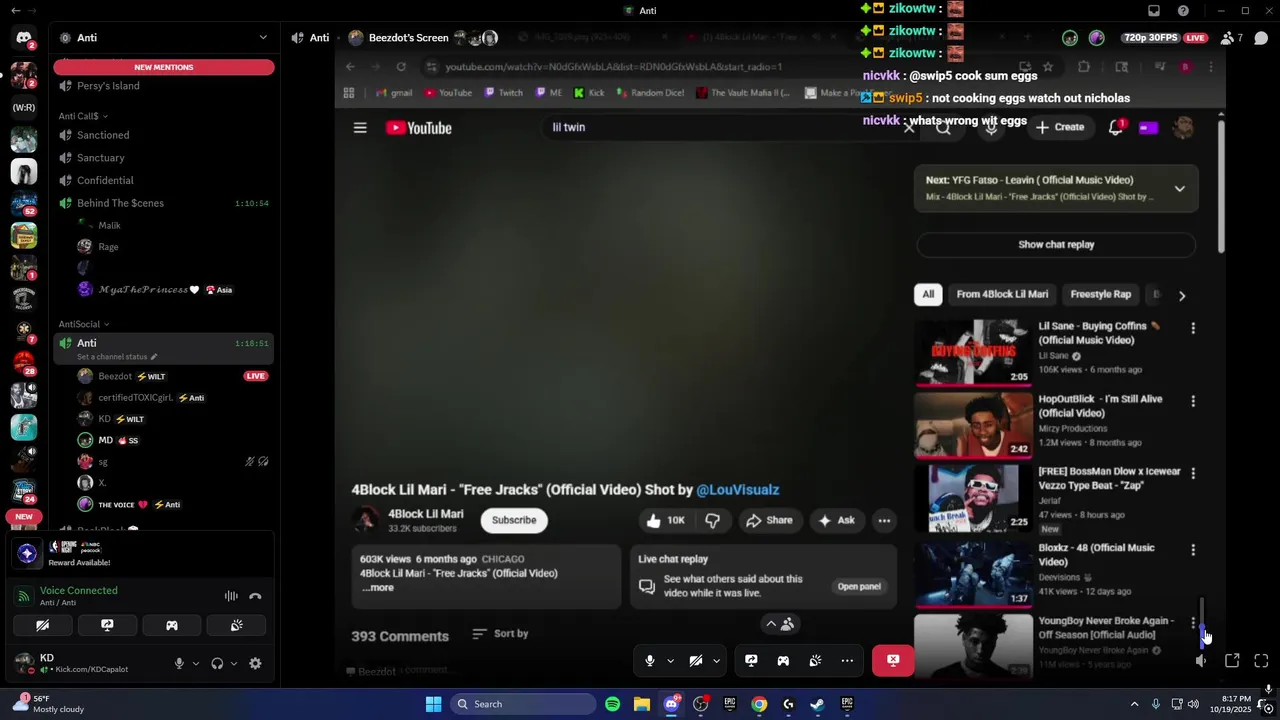Click stream overlay share screen icon

(751, 661)
